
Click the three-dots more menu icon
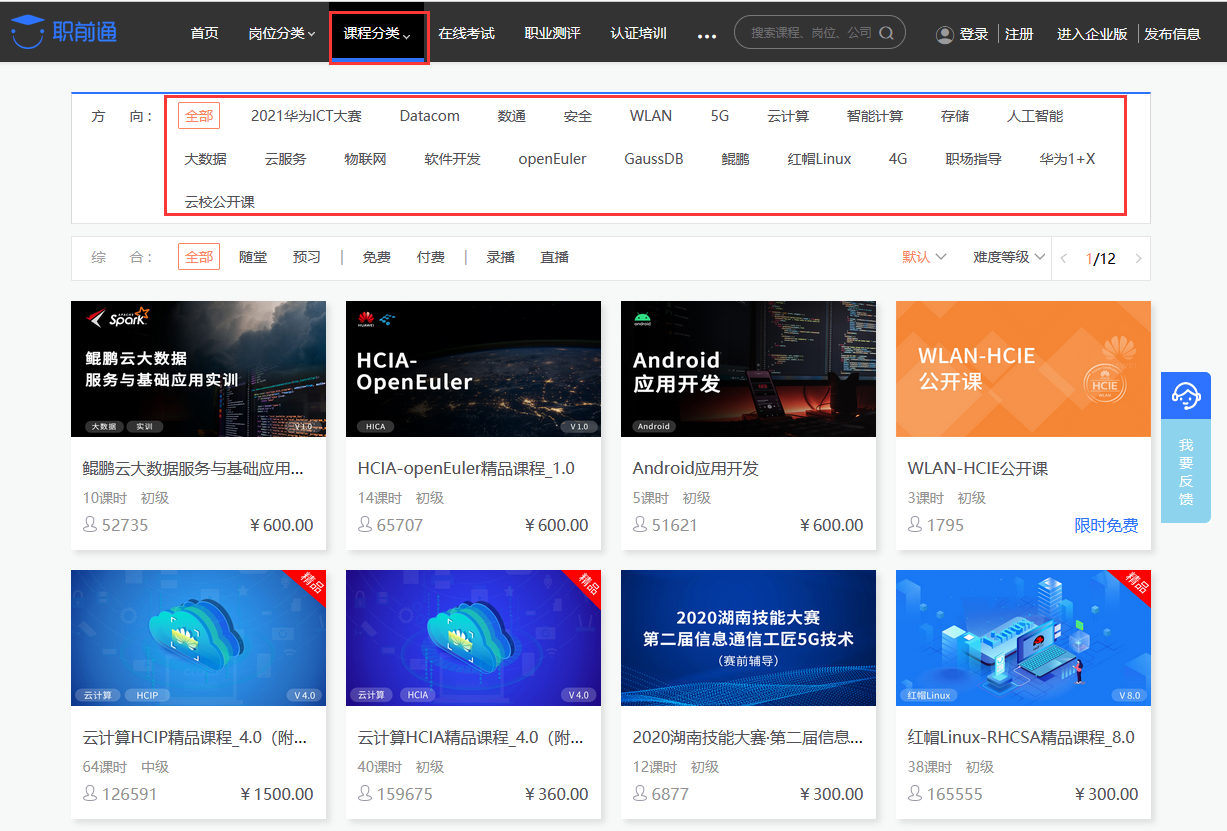707,36
